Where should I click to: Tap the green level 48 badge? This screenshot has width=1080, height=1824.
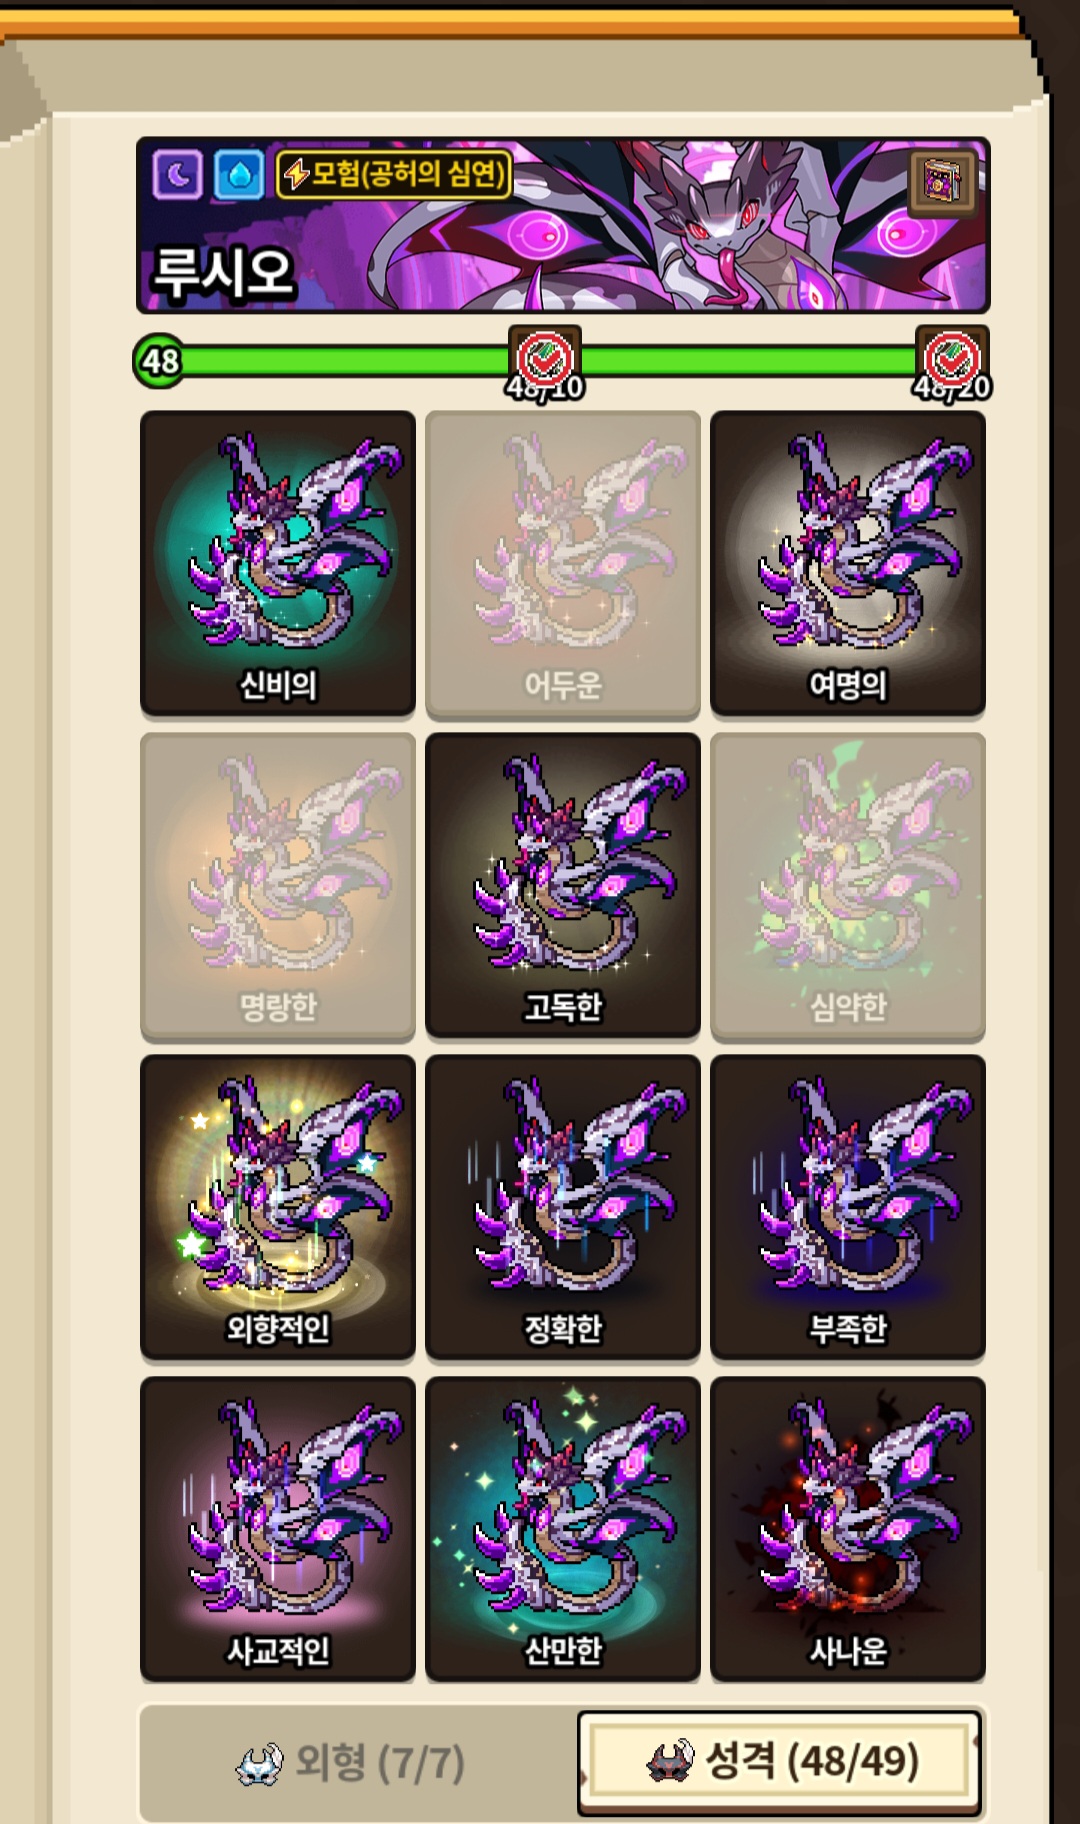tap(160, 360)
